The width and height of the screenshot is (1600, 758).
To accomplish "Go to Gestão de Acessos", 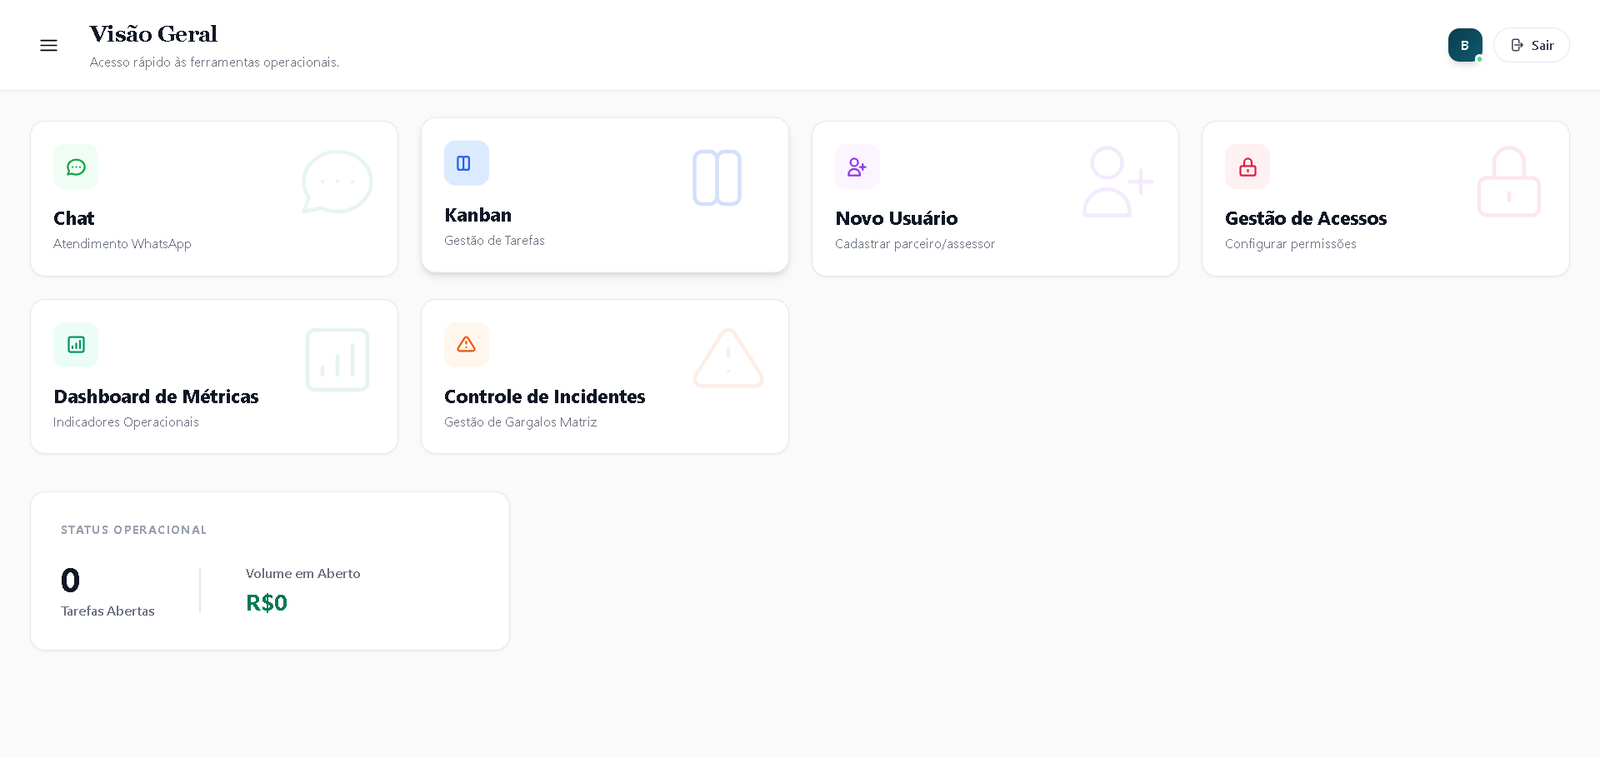I will (1305, 218).
